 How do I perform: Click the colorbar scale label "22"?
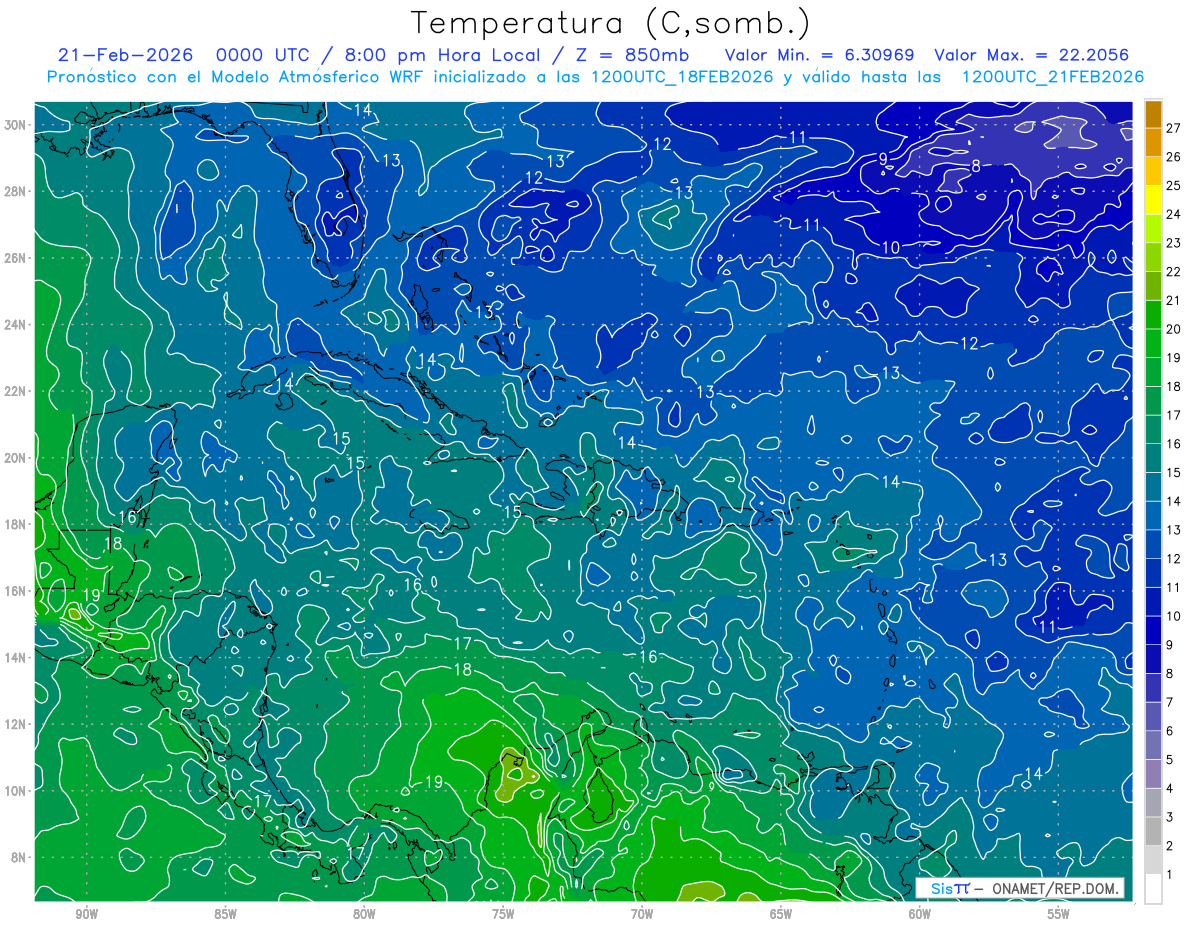coord(1173,272)
